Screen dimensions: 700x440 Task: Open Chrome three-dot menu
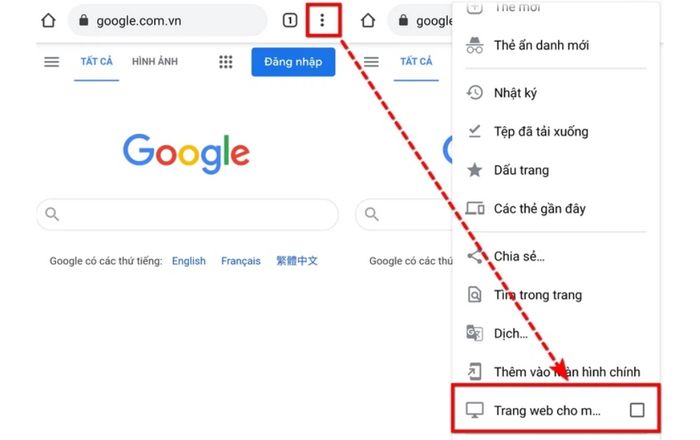[x=322, y=20]
